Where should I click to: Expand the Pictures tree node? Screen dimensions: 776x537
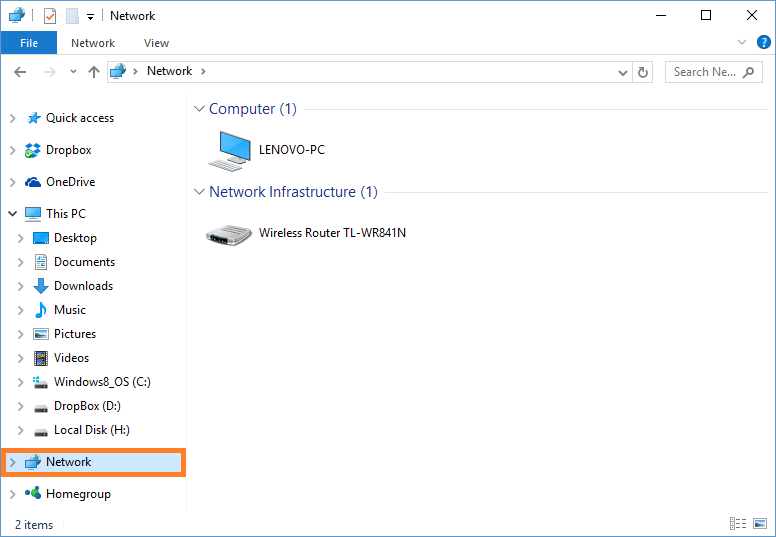tap(20, 334)
